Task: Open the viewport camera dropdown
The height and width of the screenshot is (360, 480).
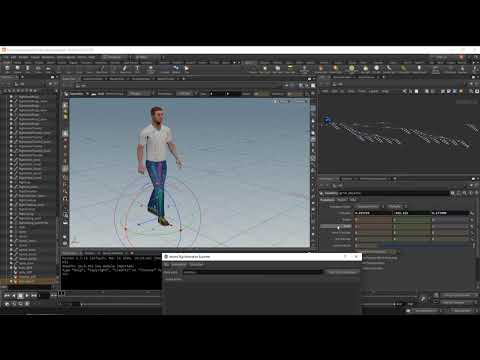Action: coord(300,101)
